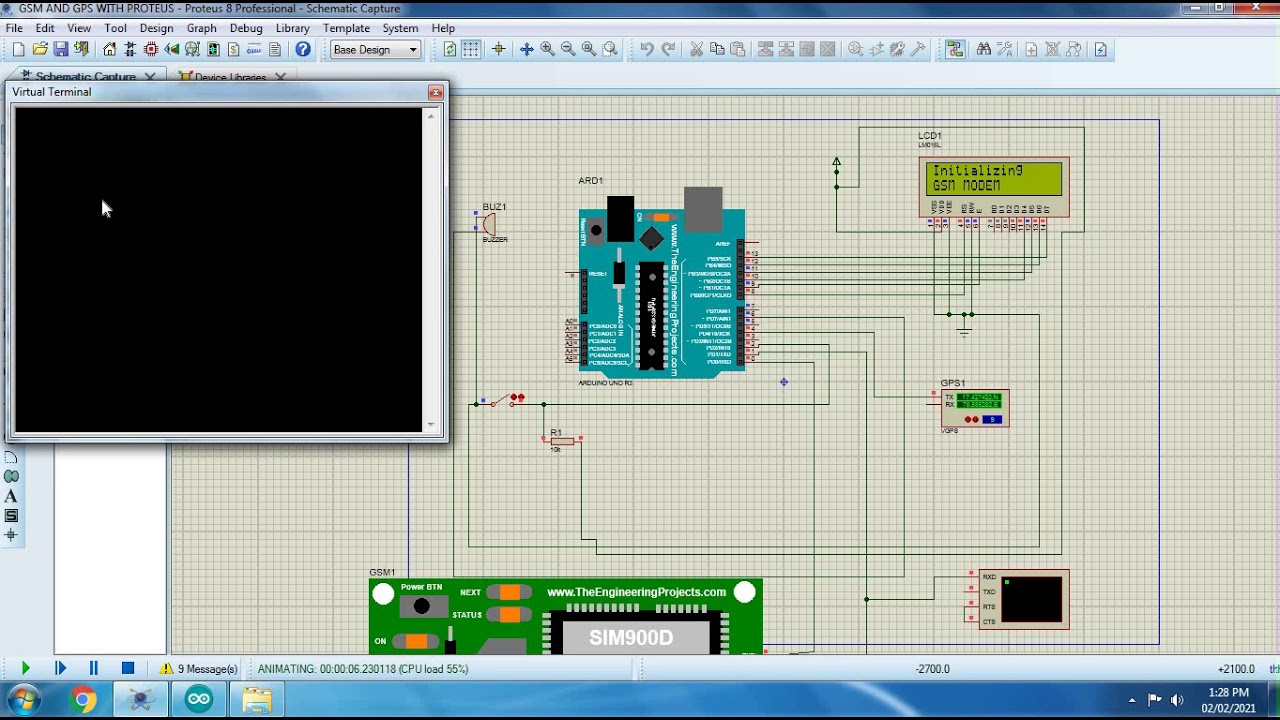
Task: Click the Virtual Terminal scrollbar
Action: coord(432,270)
